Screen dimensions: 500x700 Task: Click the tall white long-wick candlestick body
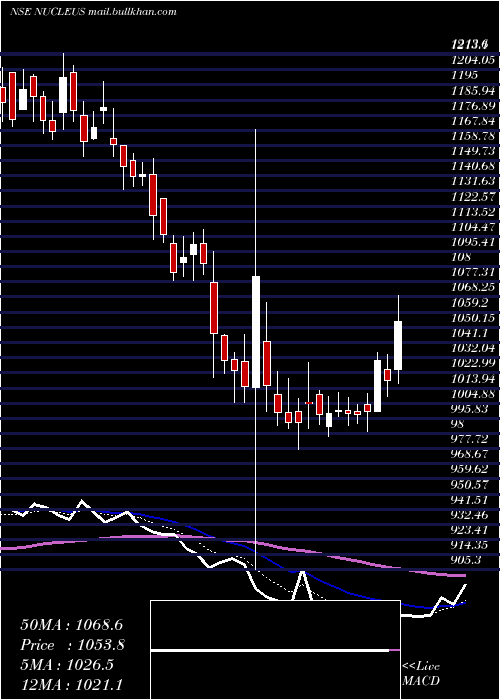[256, 332]
